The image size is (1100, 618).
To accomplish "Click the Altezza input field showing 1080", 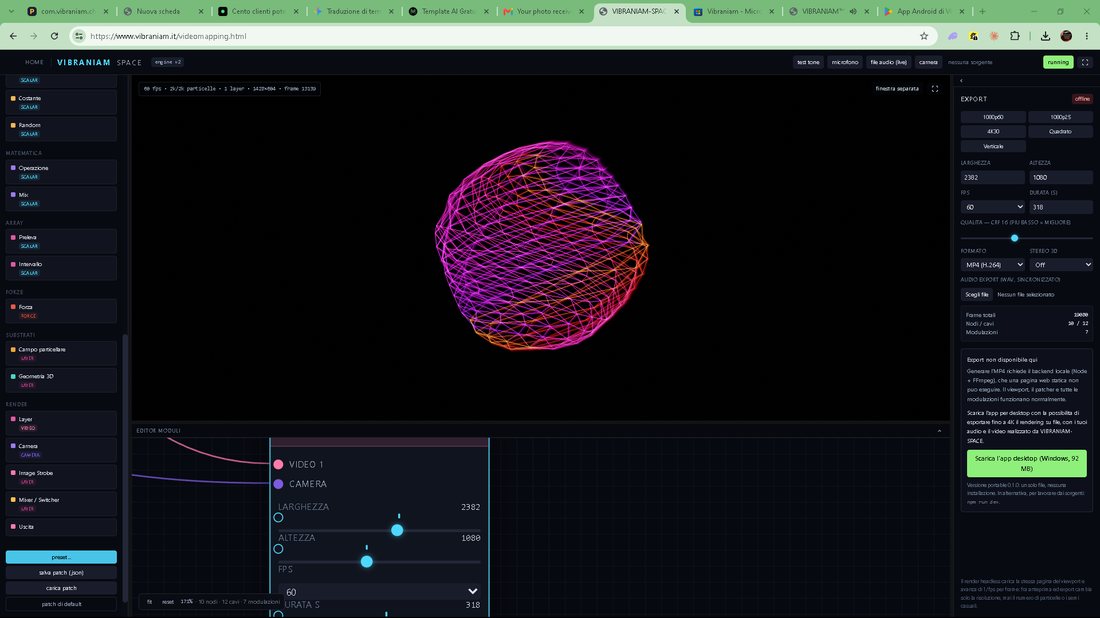I will (1061, 177).
